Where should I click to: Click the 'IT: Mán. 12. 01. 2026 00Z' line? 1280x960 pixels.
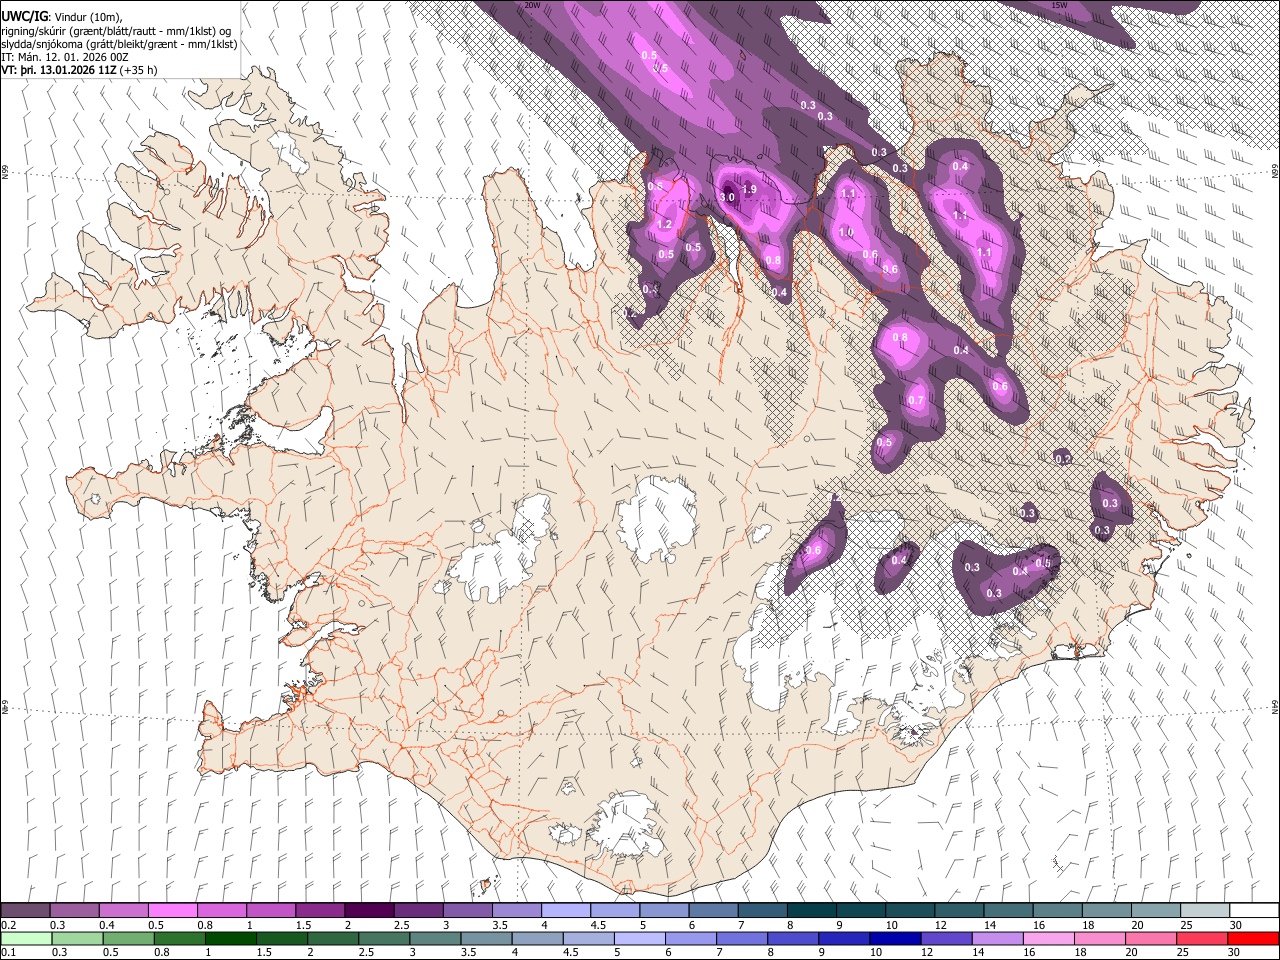(64, 58)
